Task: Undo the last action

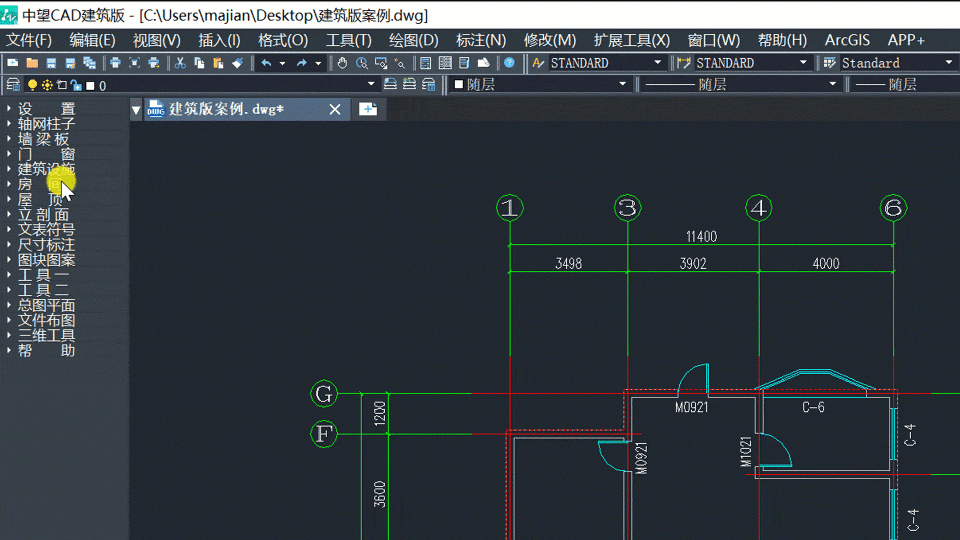Action: 266,63
